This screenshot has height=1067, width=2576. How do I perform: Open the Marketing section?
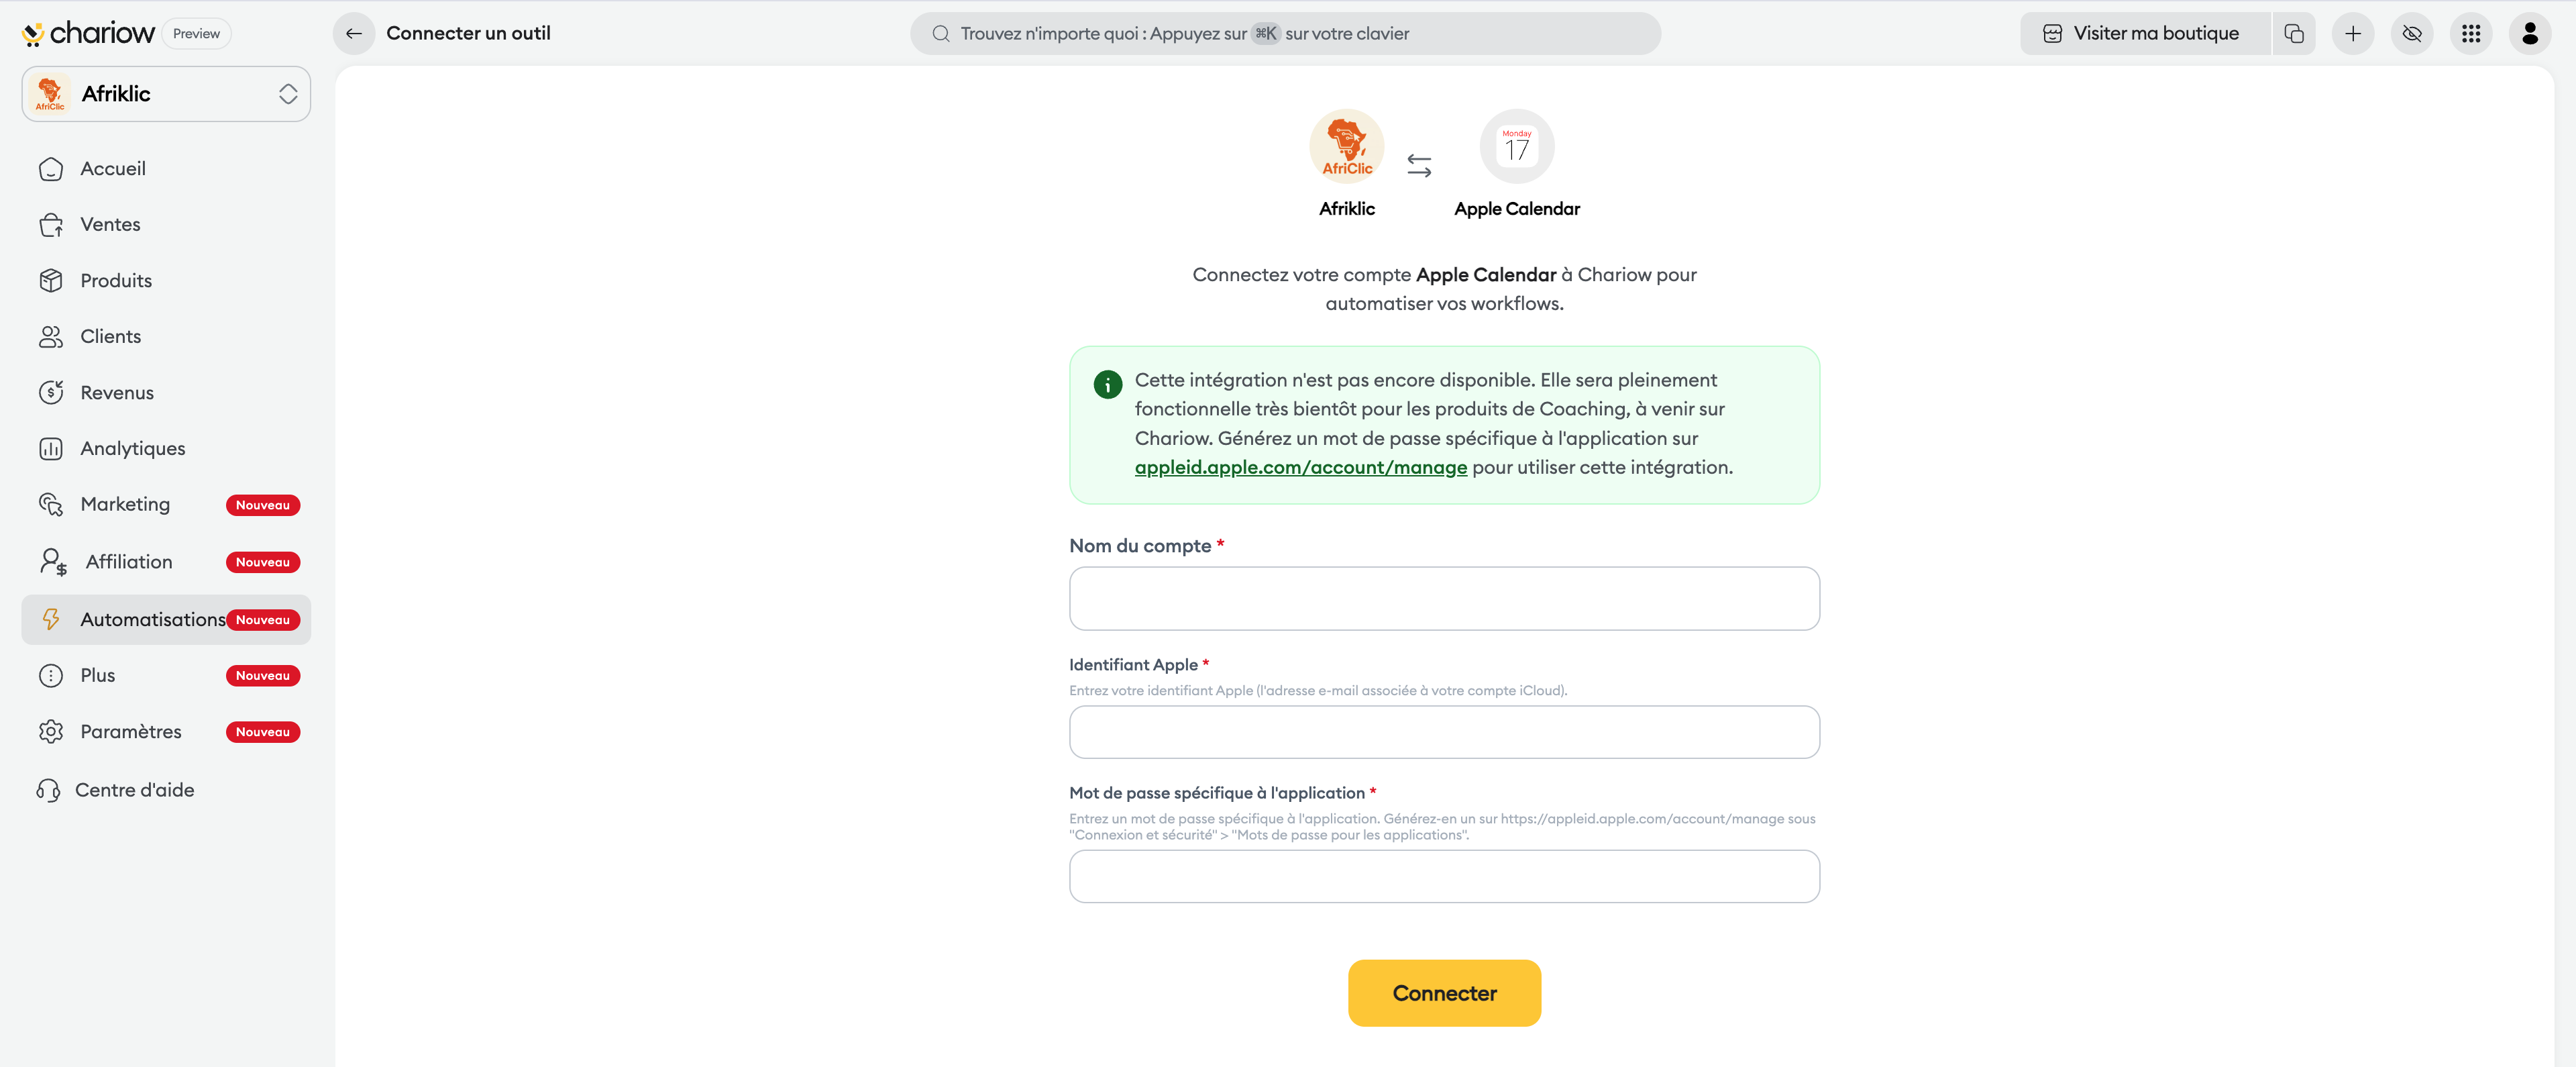coord(125,505)
